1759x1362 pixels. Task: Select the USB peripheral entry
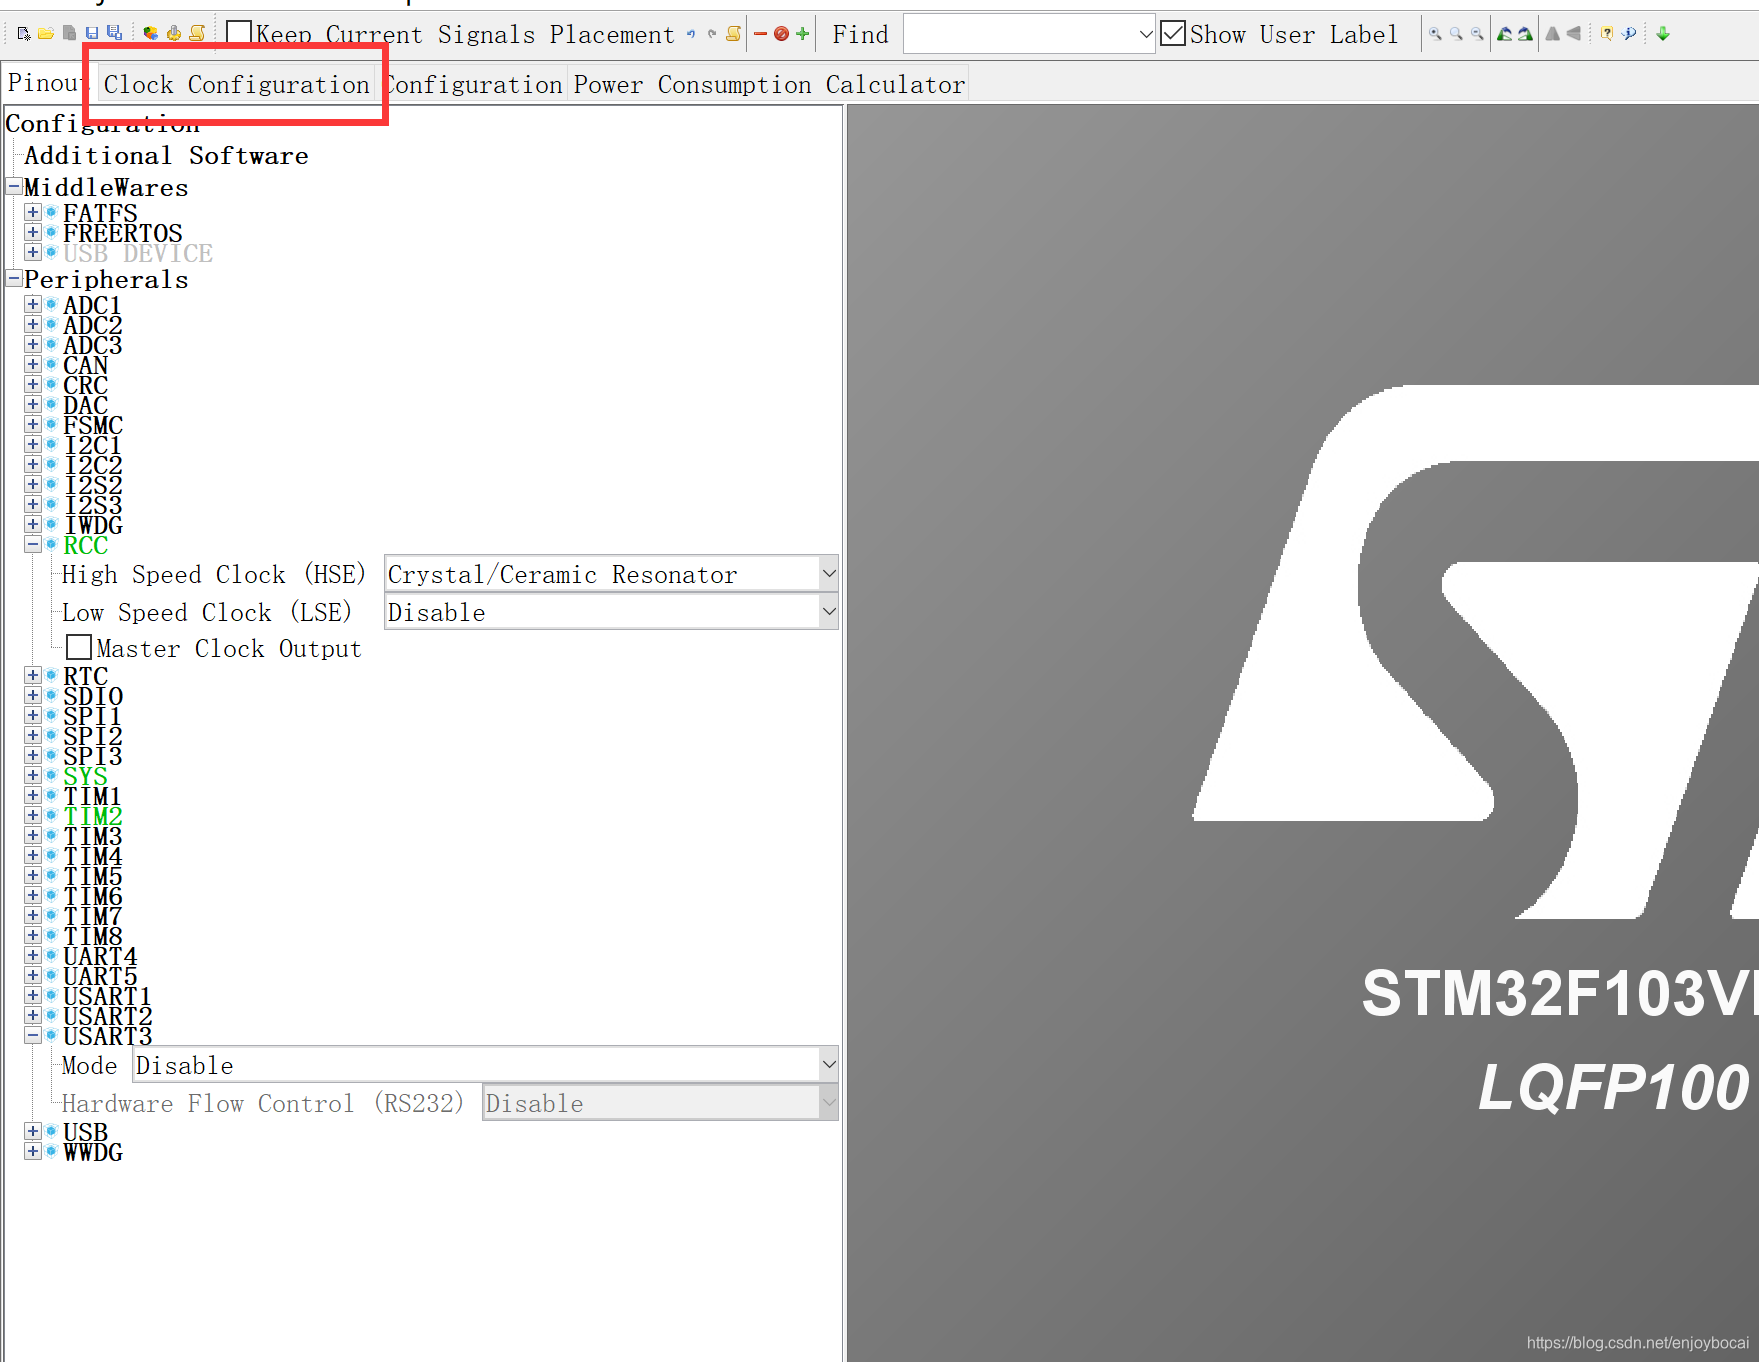[86, 1132]
